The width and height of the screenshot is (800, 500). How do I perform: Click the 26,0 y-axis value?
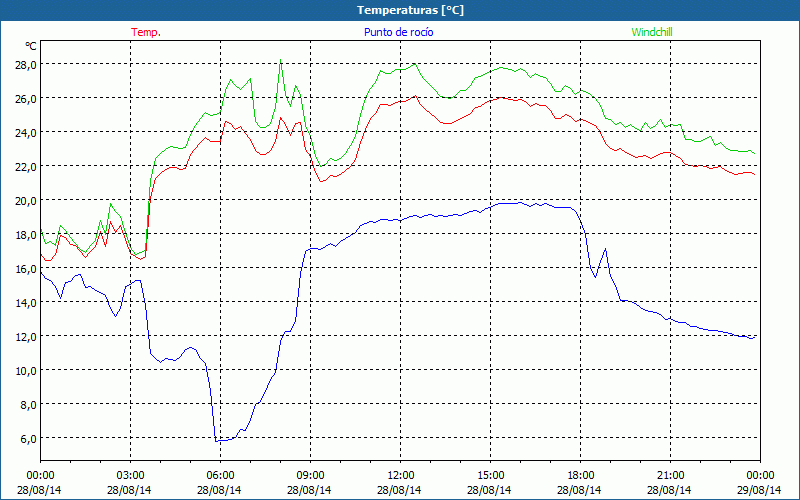25,98
